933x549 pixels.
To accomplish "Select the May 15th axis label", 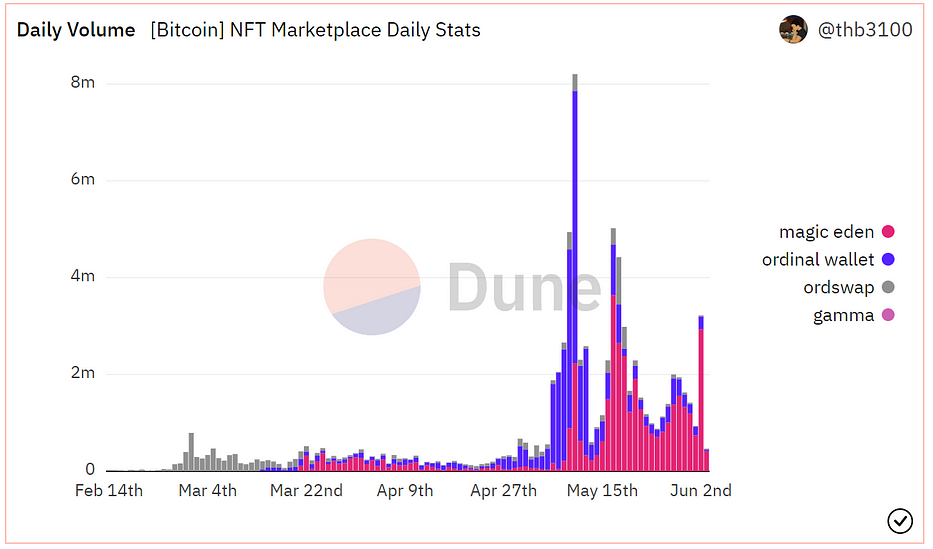I will [x=602, y=491].
